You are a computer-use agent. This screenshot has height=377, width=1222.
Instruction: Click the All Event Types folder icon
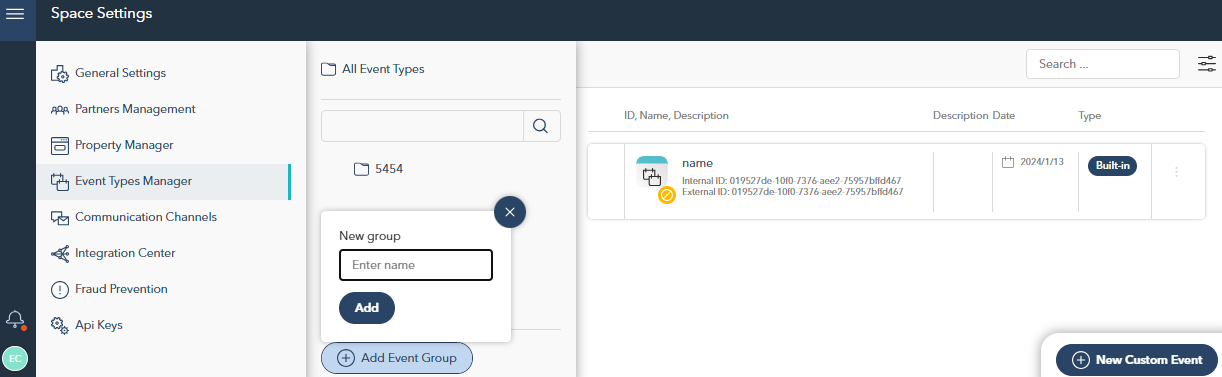(x=328, y=70)
